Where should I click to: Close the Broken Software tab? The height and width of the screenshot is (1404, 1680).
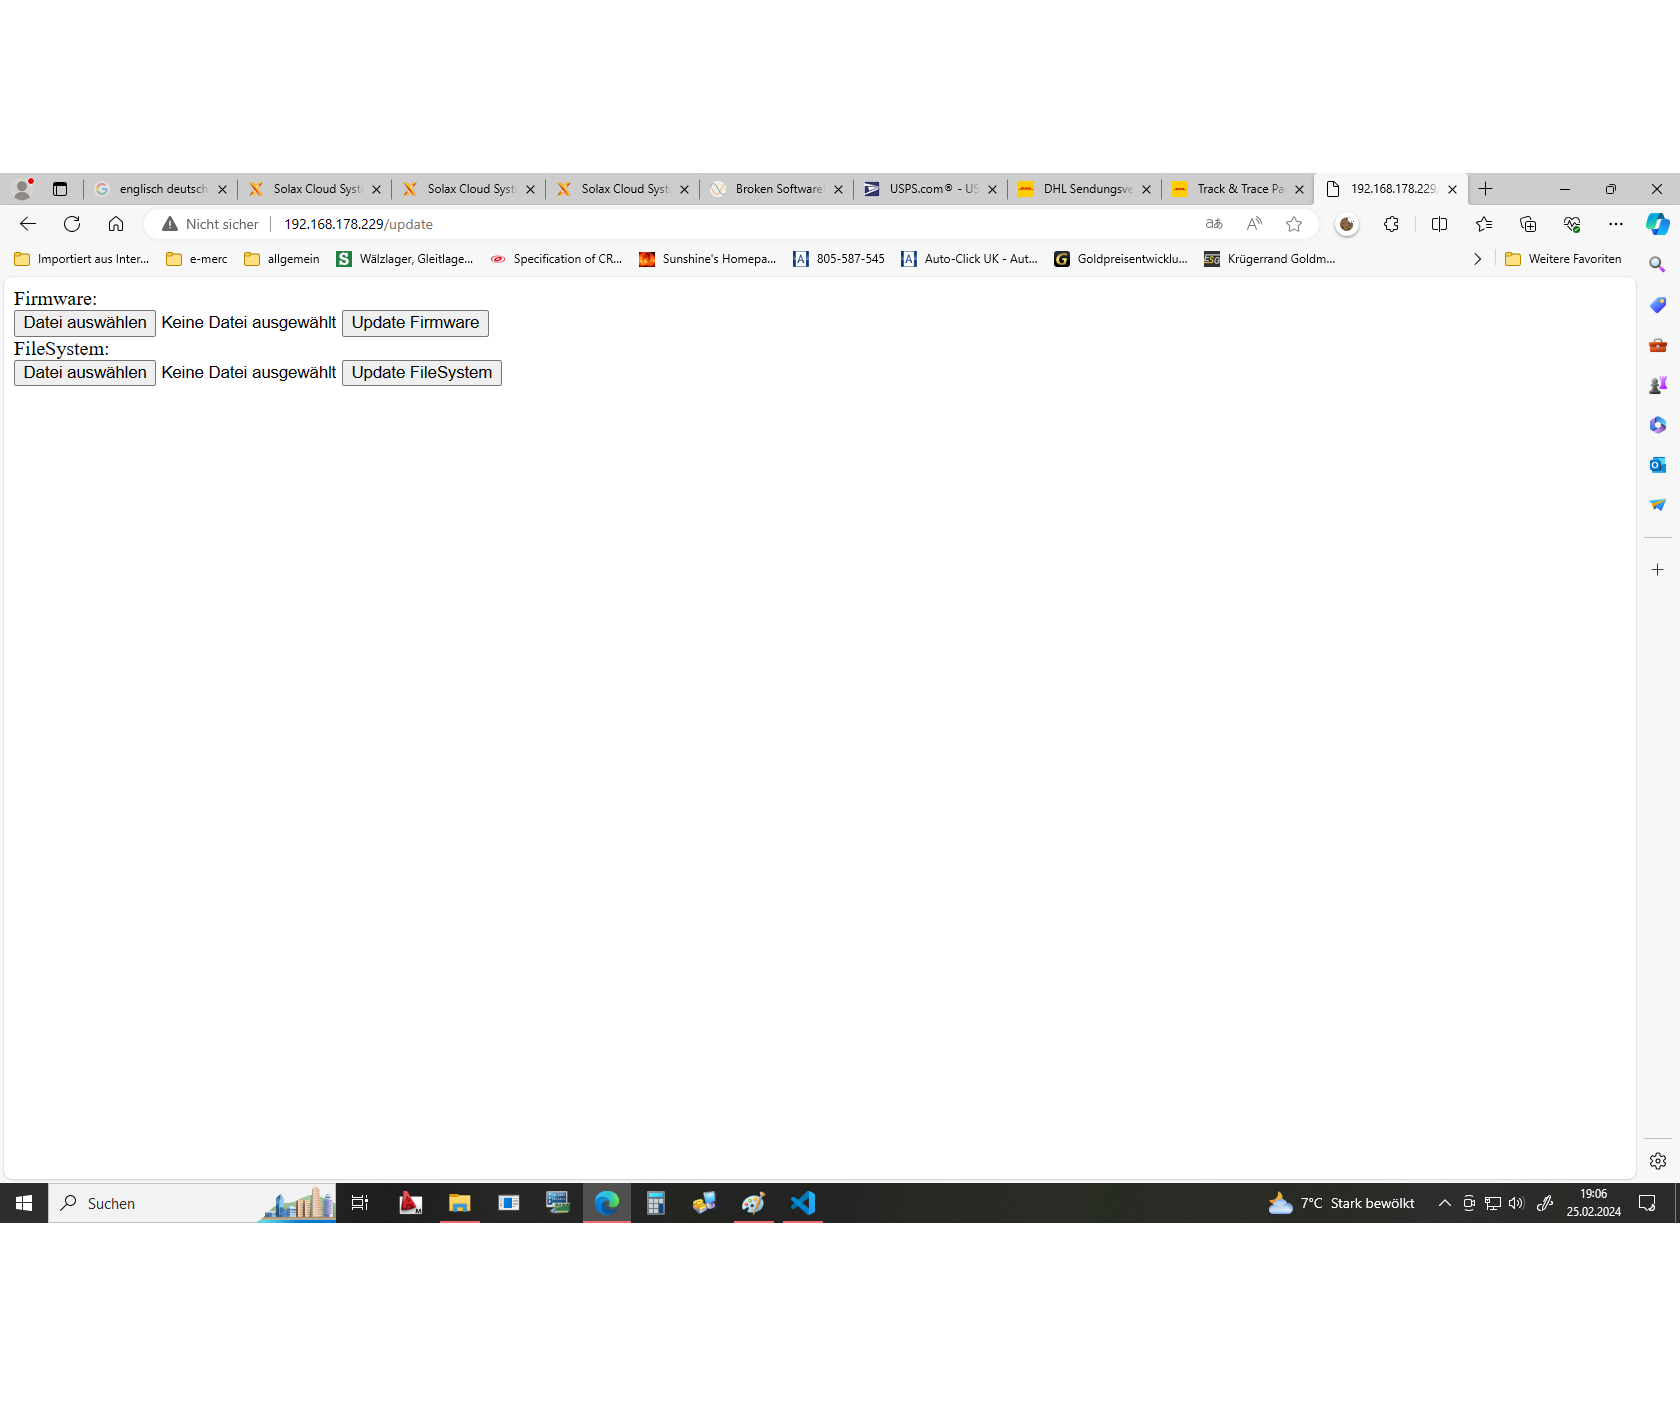(x=838, y=189)
